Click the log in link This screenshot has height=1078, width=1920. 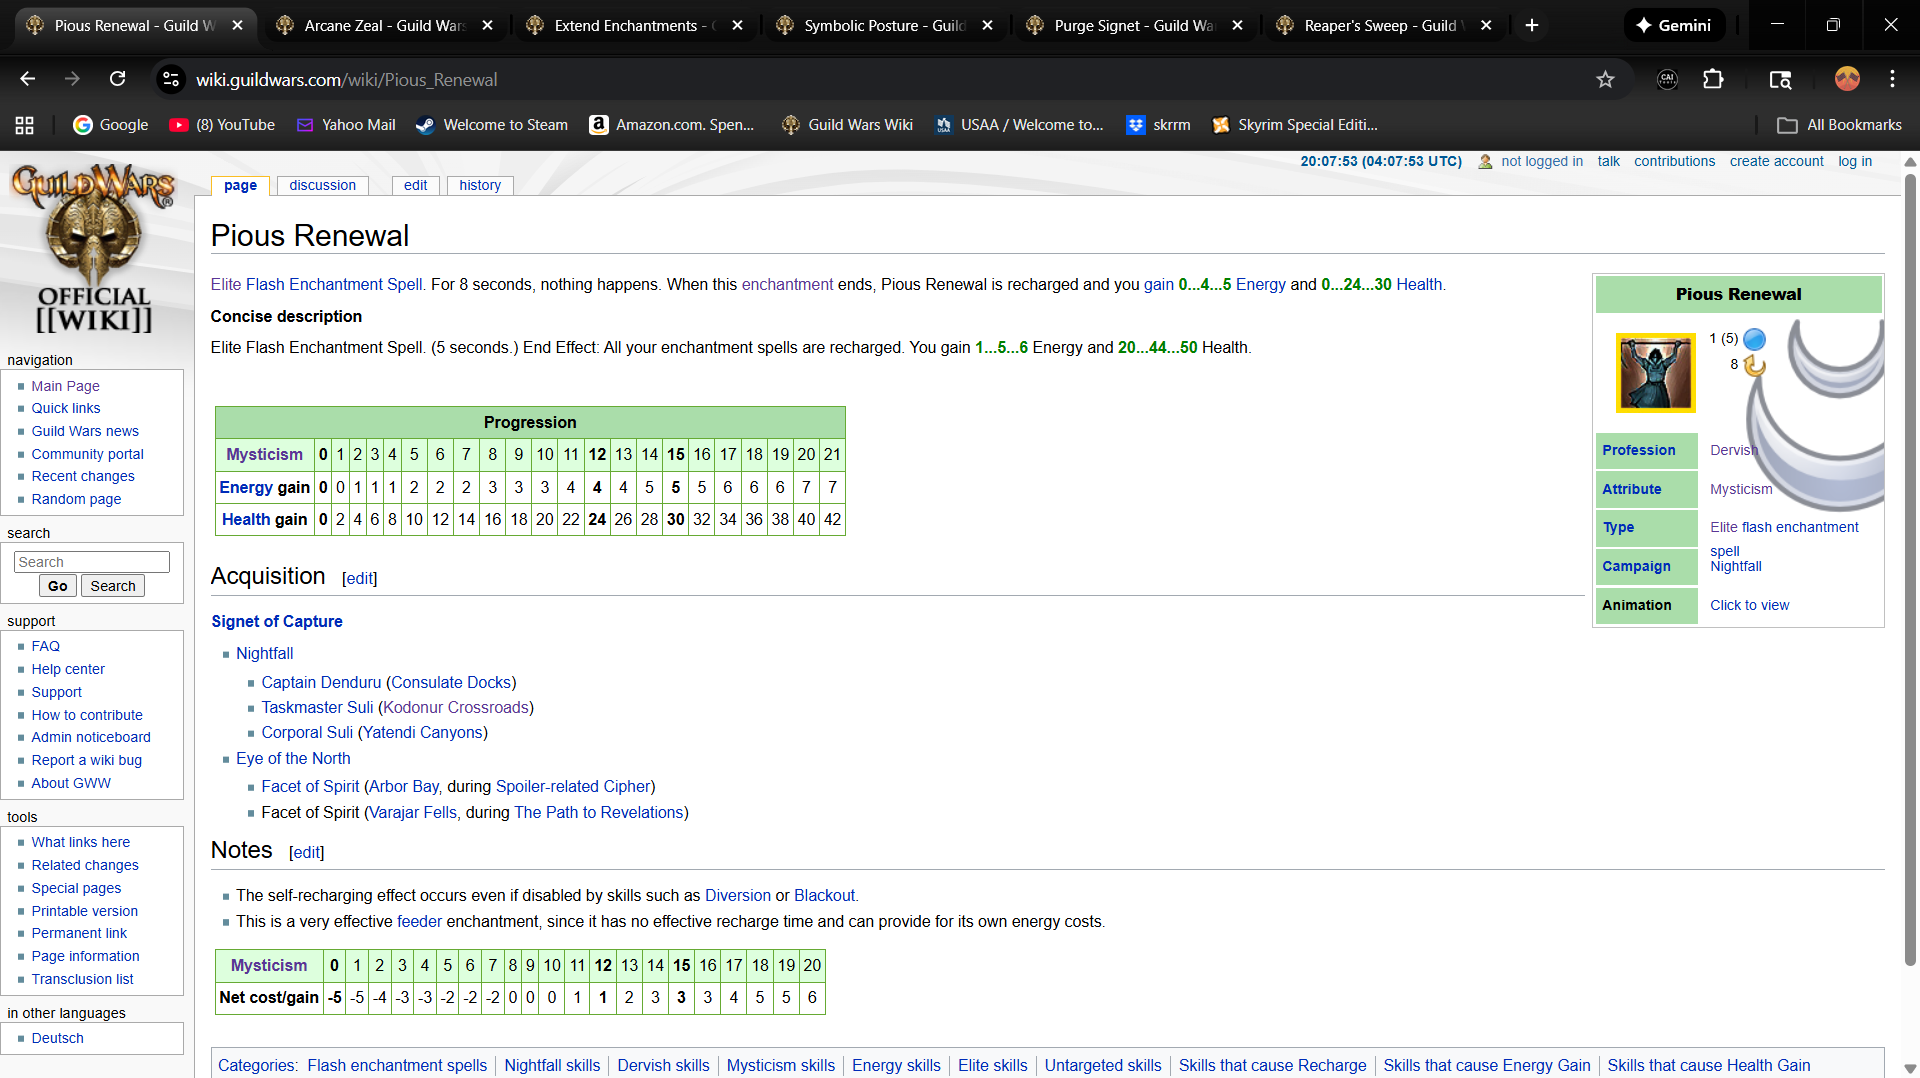(x=1855, y=161)
